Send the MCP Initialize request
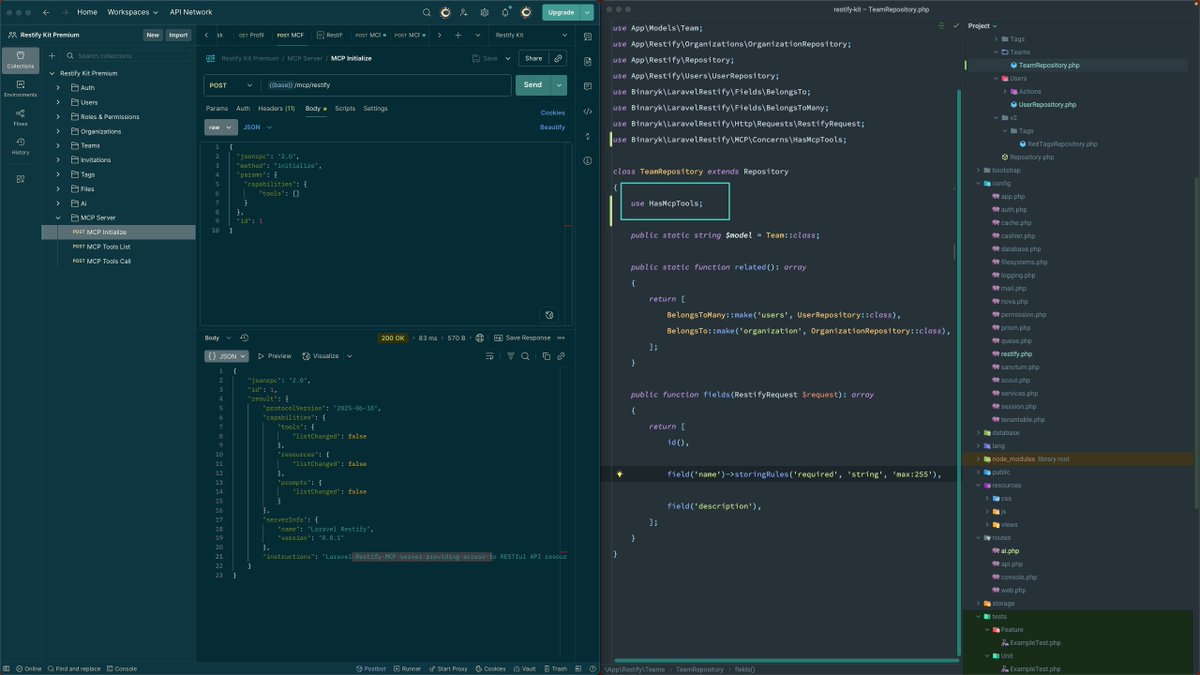Screen dimensions: 1200x675 (533, 85)
